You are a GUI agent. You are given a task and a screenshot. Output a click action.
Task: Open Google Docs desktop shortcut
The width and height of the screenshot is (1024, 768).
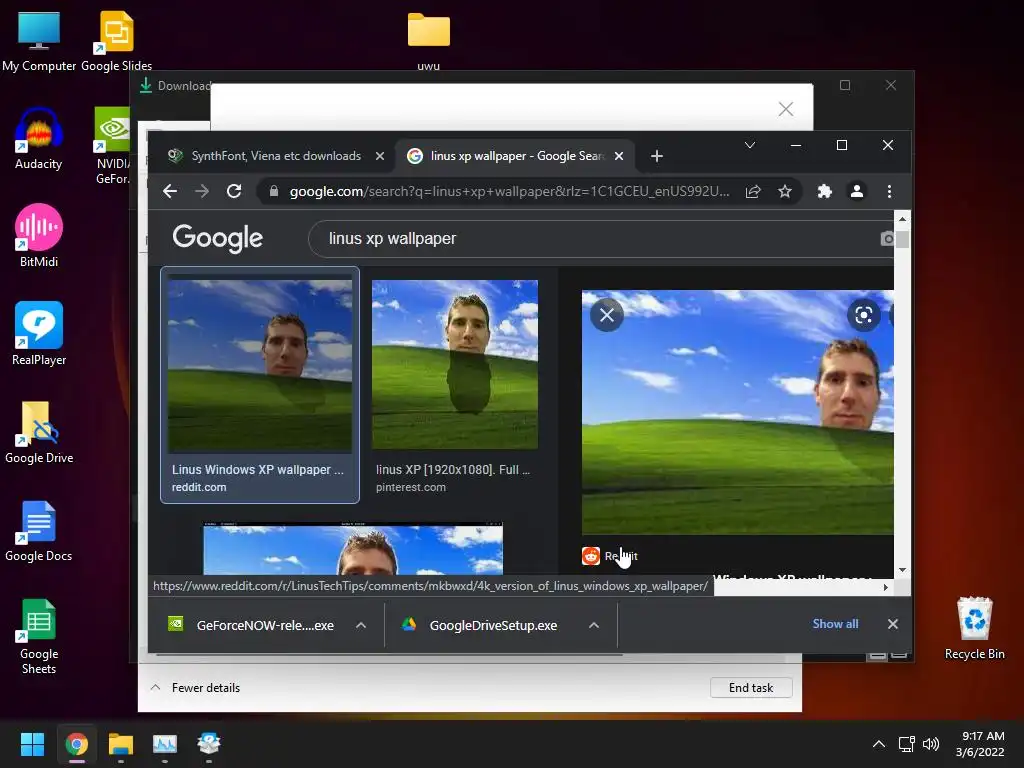click(x=39, y=530)
